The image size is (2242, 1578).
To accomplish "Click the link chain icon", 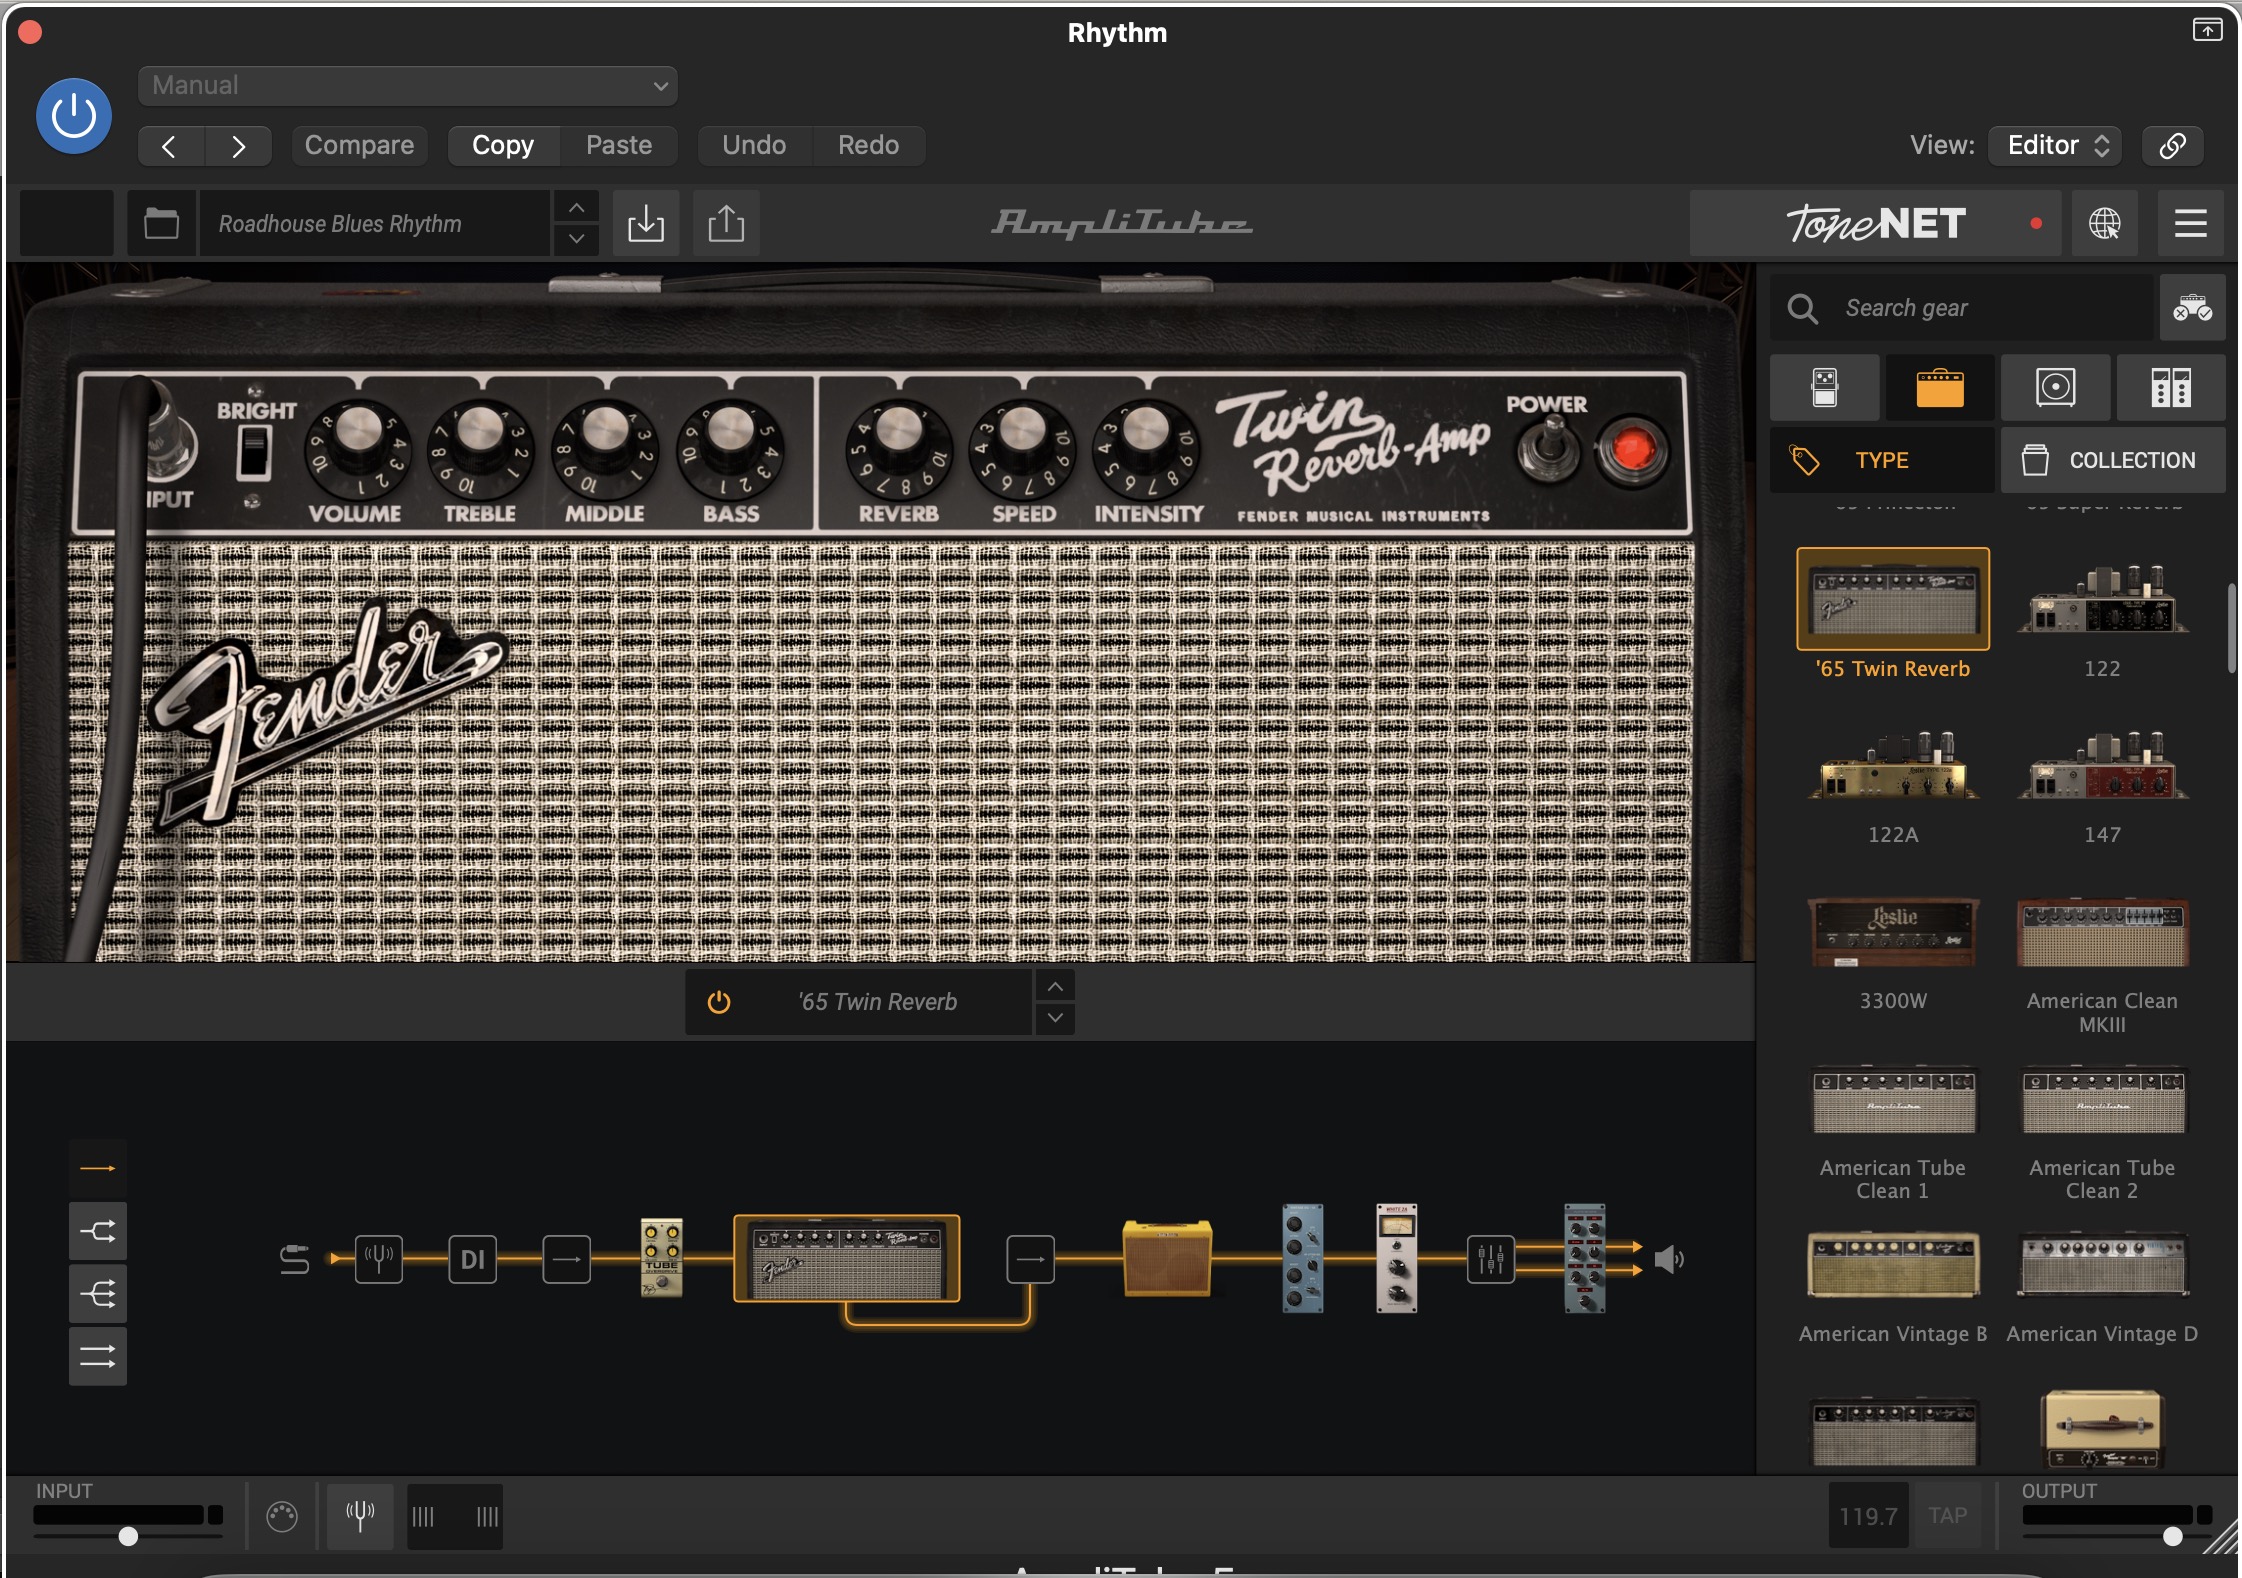I will (x=2172, y=146).
